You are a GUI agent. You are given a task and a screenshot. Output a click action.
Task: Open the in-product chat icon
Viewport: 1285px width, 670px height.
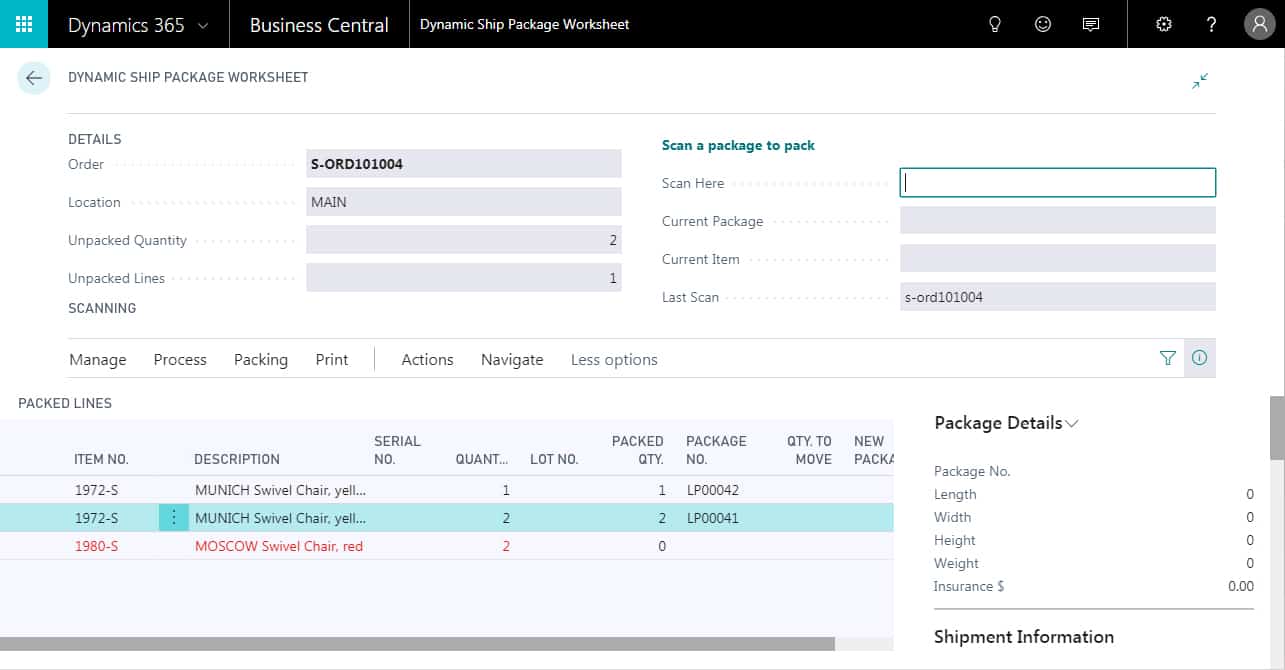click(1092, 24)
